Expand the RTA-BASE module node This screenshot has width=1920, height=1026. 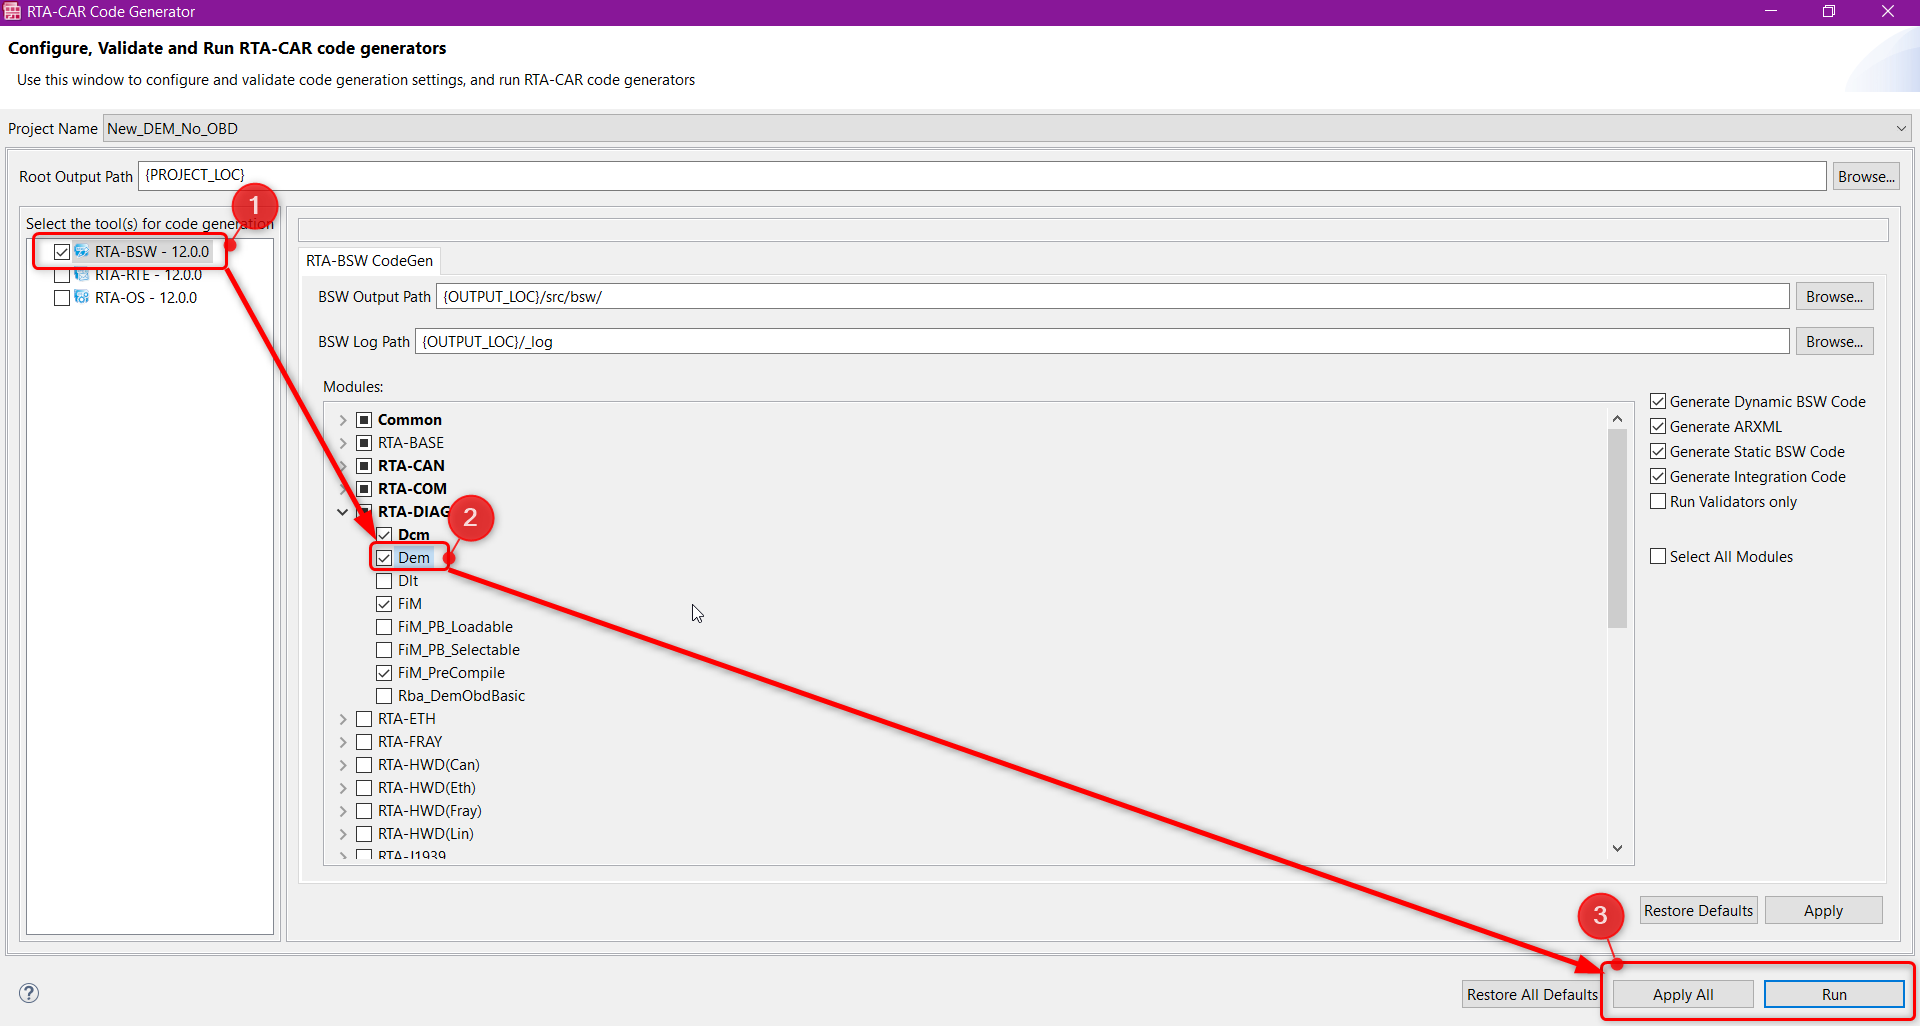(x=343, y=443)
